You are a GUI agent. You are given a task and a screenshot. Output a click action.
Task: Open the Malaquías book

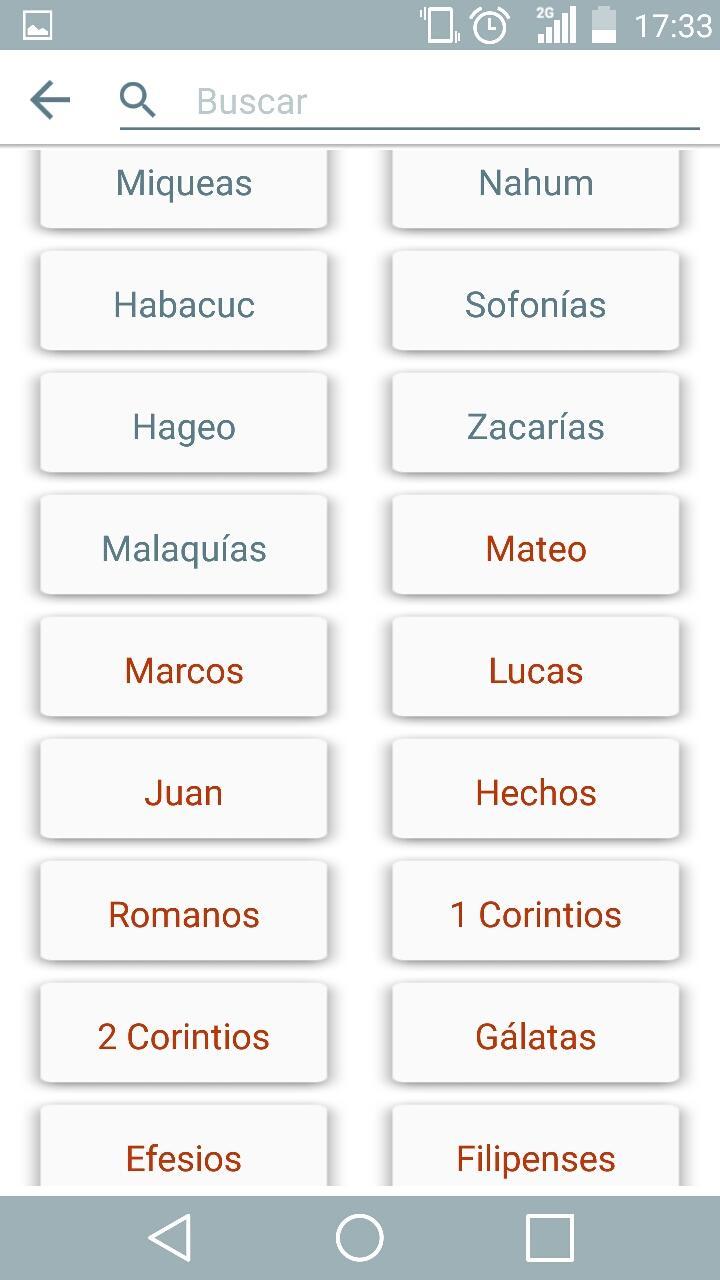[184, 548]
